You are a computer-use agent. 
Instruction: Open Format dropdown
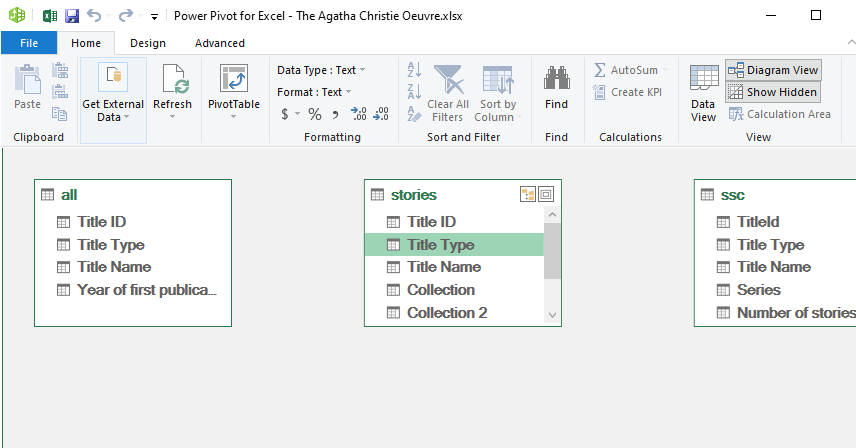pyautogui.click(x=314, y=92)
